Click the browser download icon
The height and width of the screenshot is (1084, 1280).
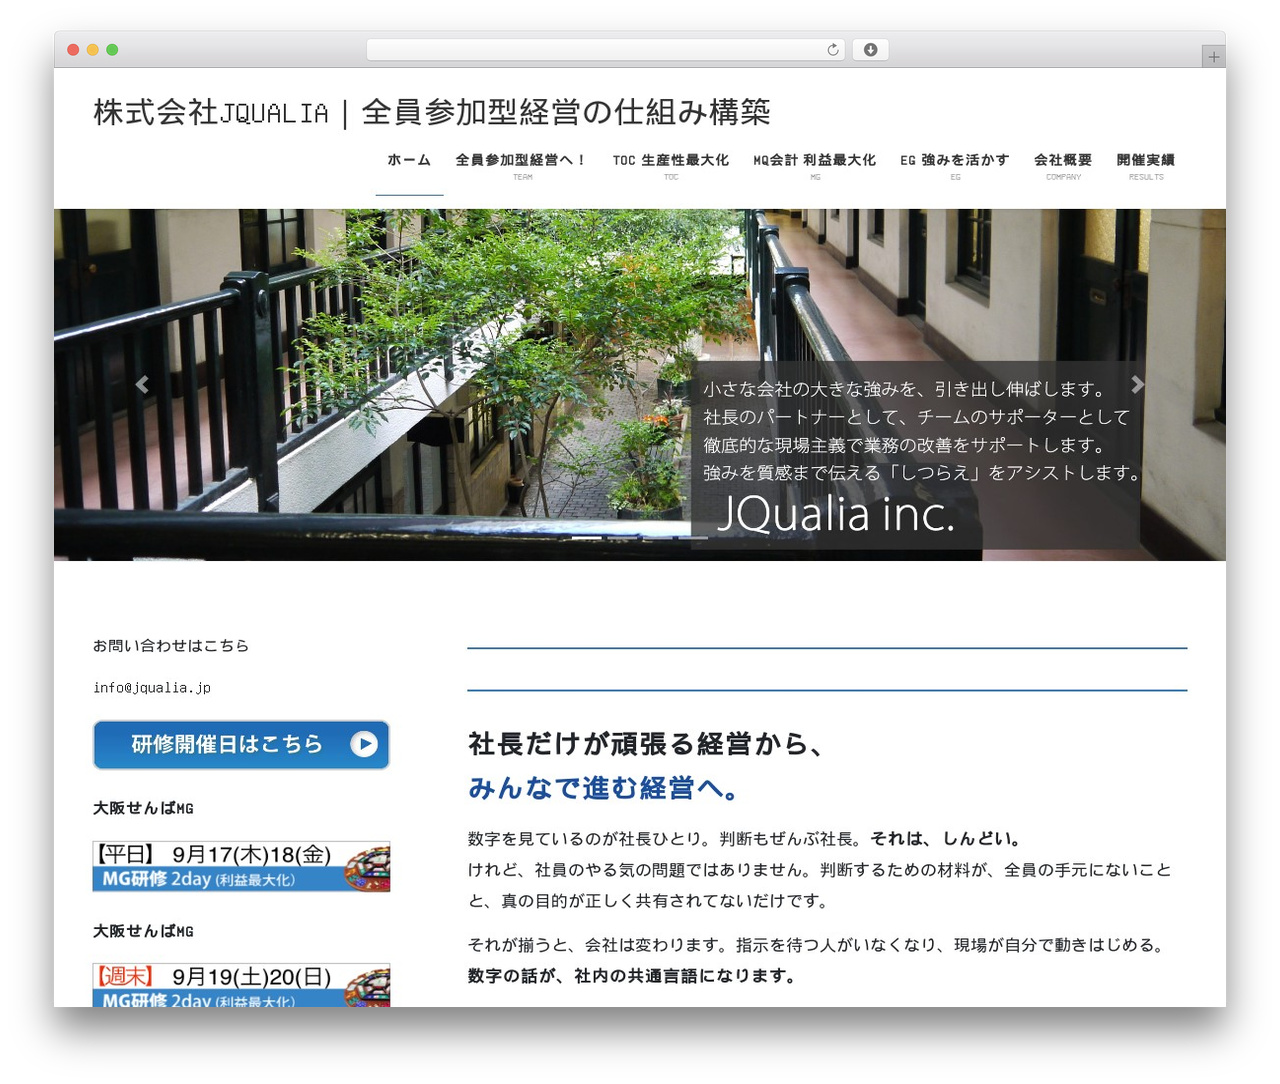tap(871, 50)
